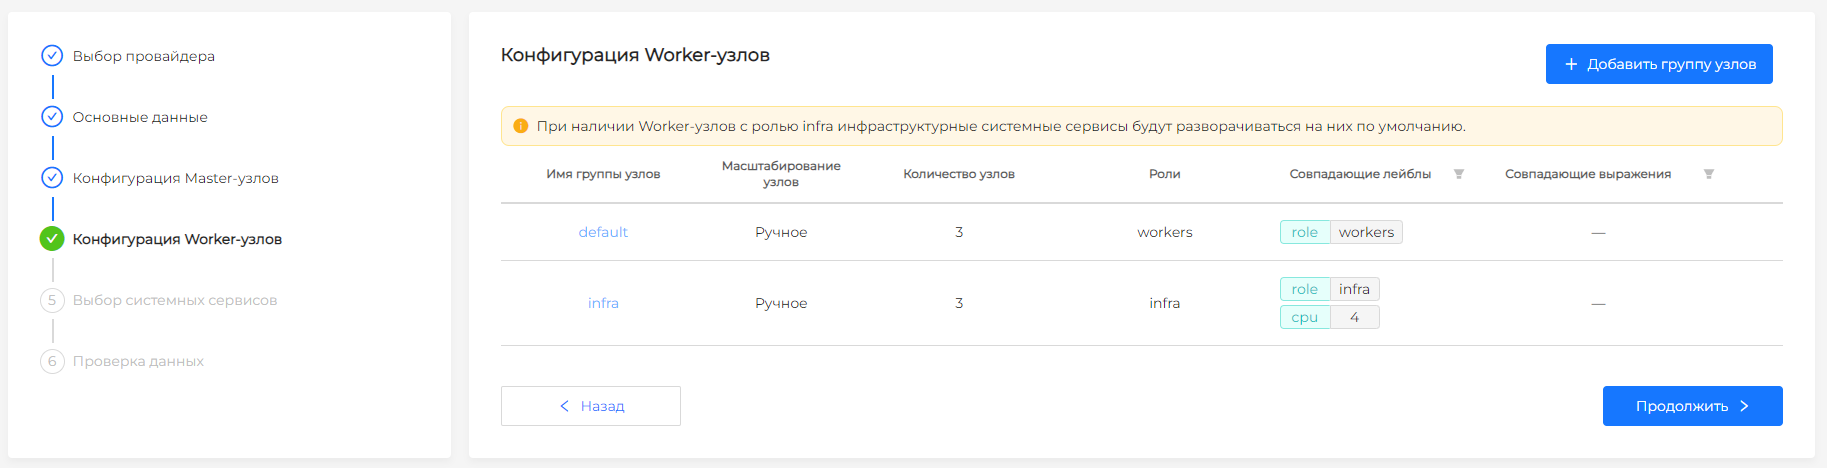Click the filter icon for Совпадающие выражения
This screenshot has height=468, width=1827.
pos(1708,174)
